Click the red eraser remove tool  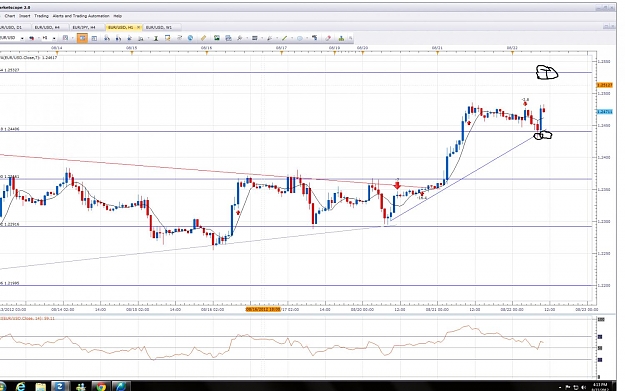[x=328, y=38]
